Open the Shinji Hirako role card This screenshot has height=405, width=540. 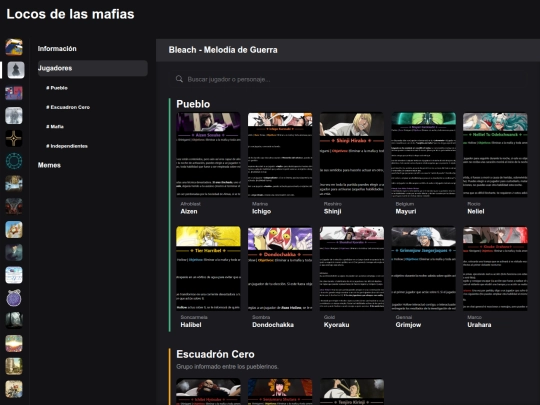(352, 155)
